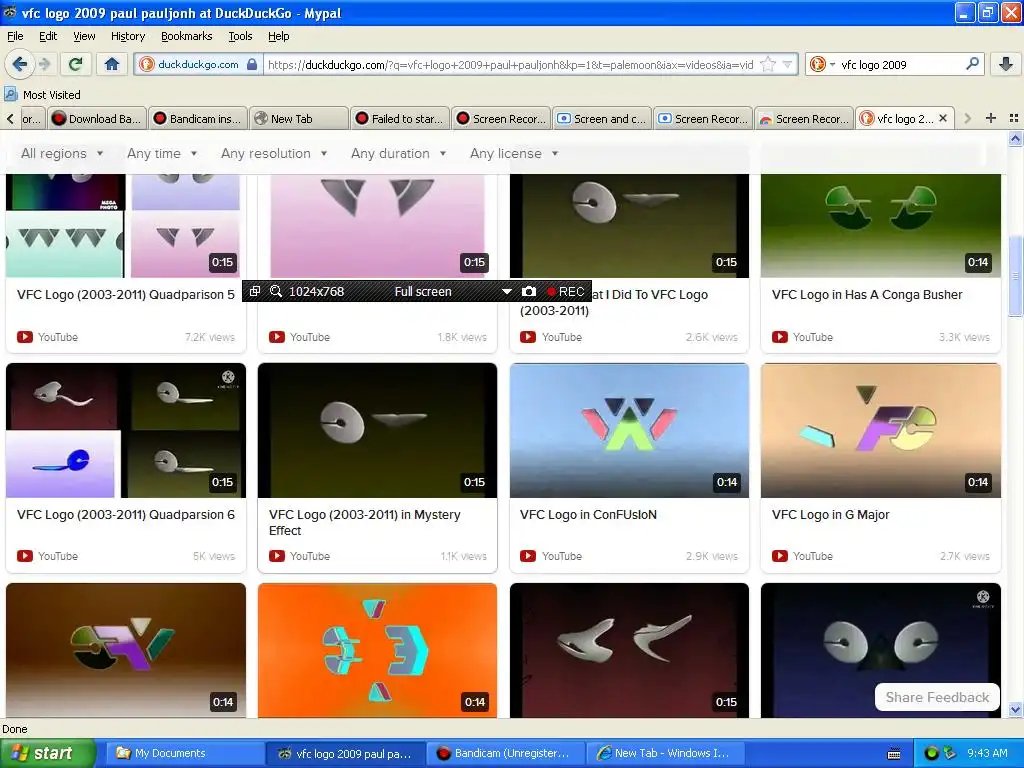Click the search magnifier in the search box
The image size is (1024, 768).
pos(972,64)
